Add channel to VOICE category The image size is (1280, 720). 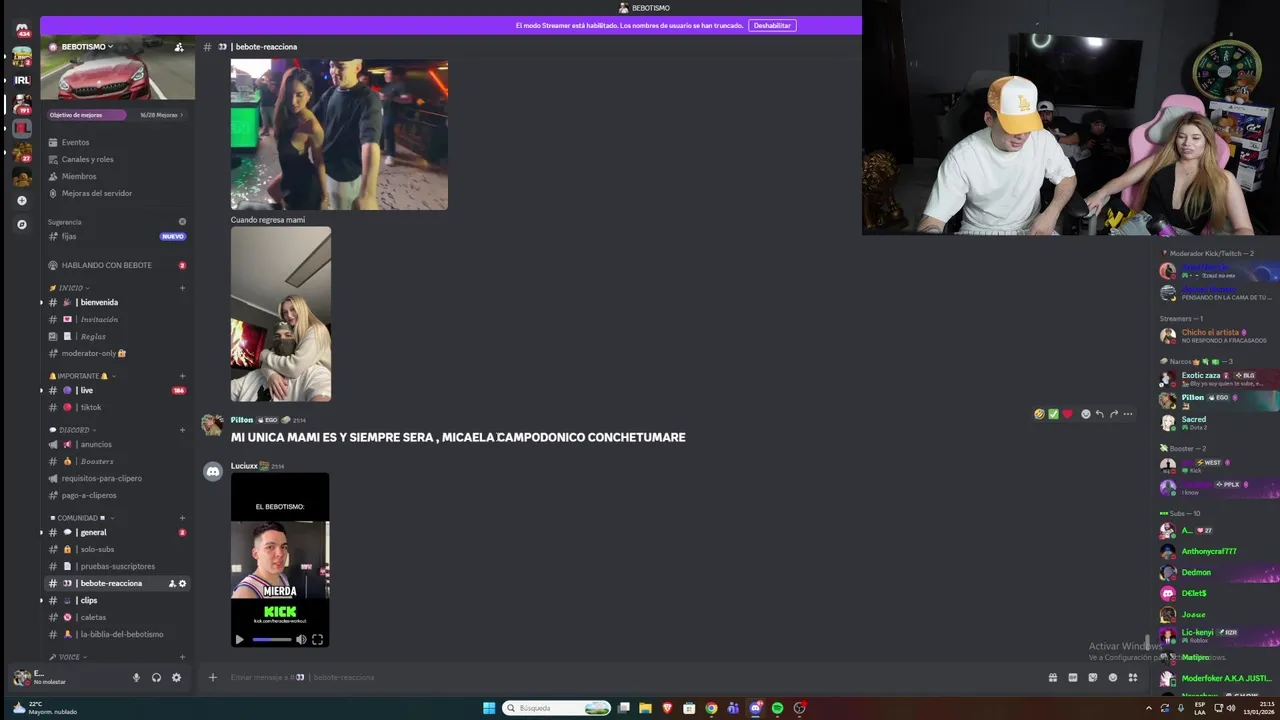click(182, 657)
